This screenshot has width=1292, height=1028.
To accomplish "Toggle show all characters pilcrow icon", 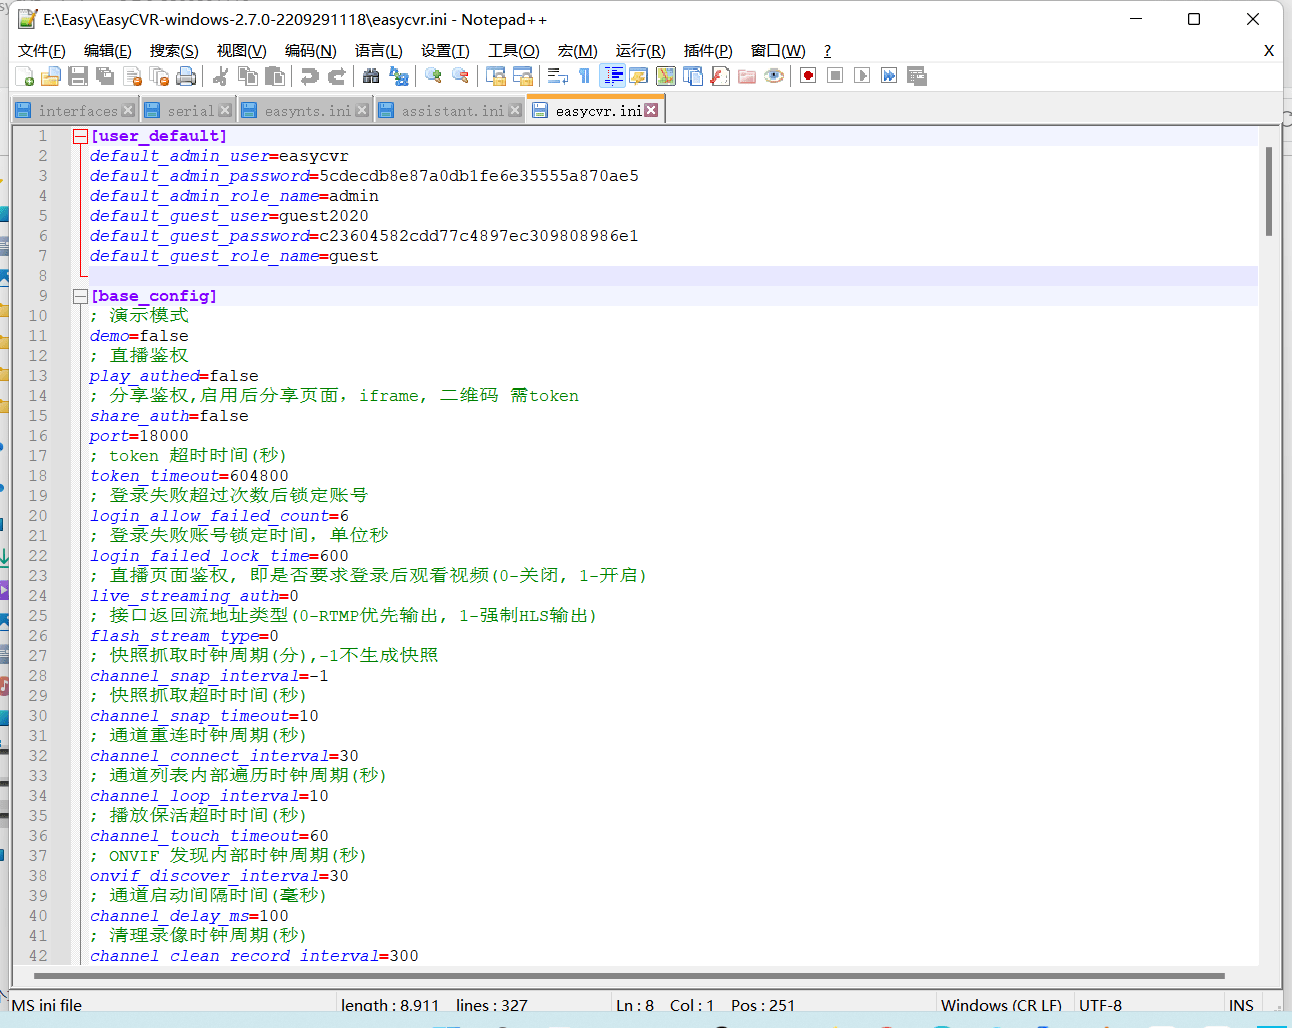I will pyautogui.click(x=585, y=76).
